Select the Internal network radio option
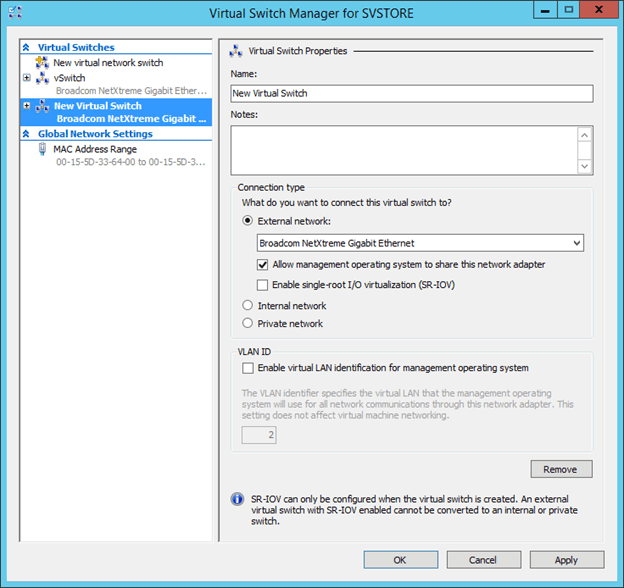 pyautogui.click(x=248, y=306)
